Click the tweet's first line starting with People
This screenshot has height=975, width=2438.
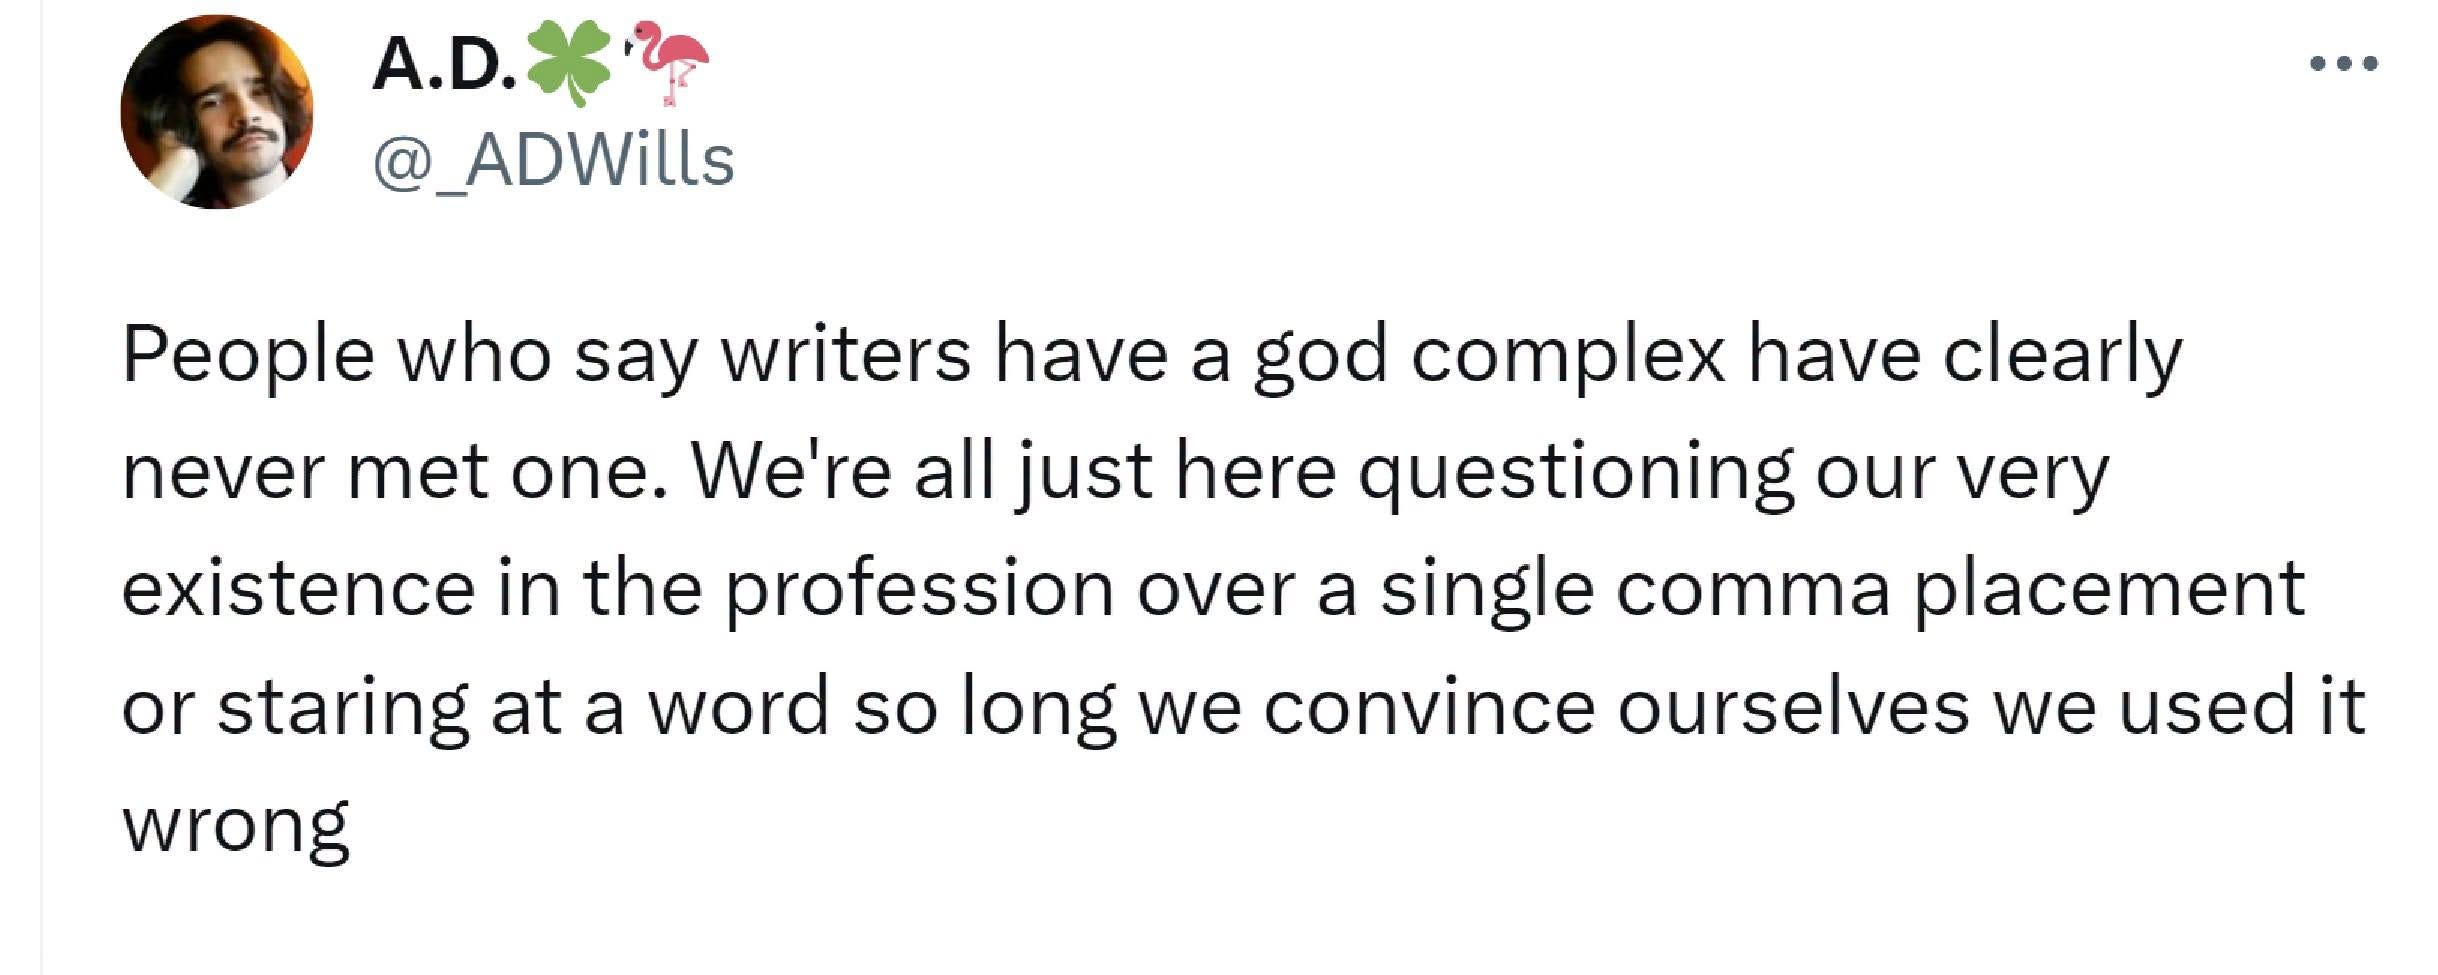(x=1151, y=354)
